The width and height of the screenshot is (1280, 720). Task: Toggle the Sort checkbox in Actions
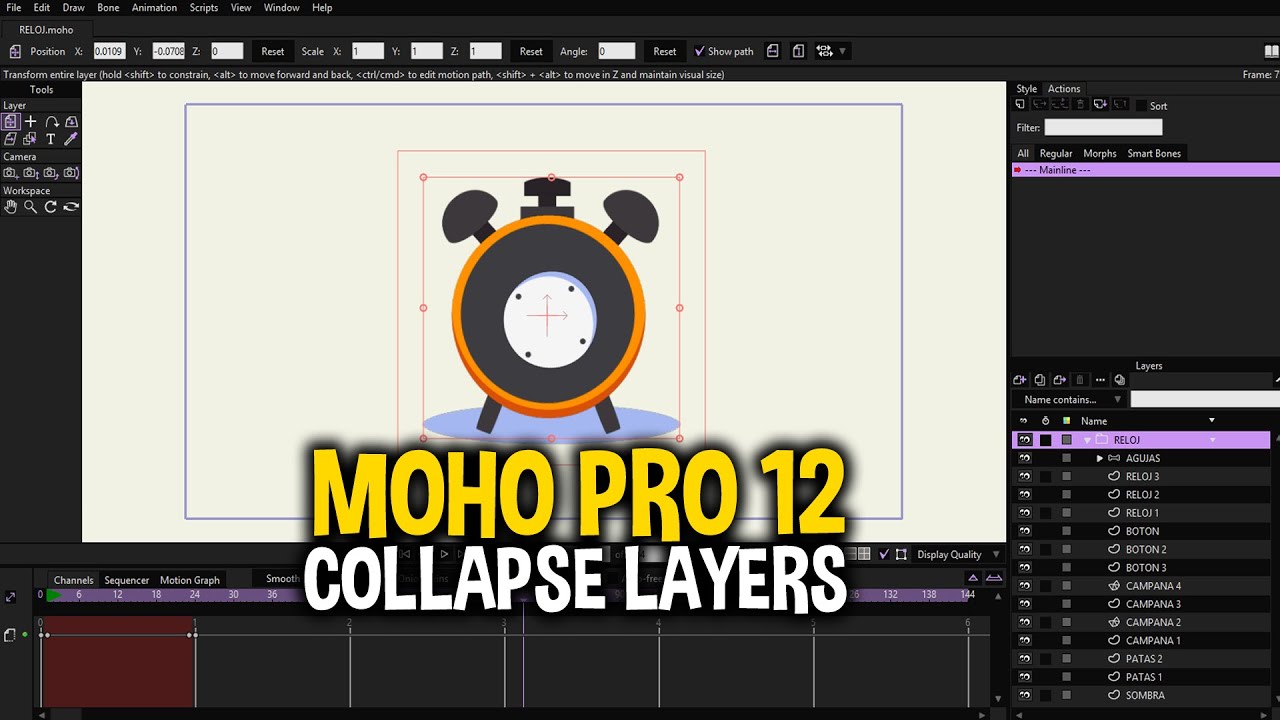point(1141,106)
